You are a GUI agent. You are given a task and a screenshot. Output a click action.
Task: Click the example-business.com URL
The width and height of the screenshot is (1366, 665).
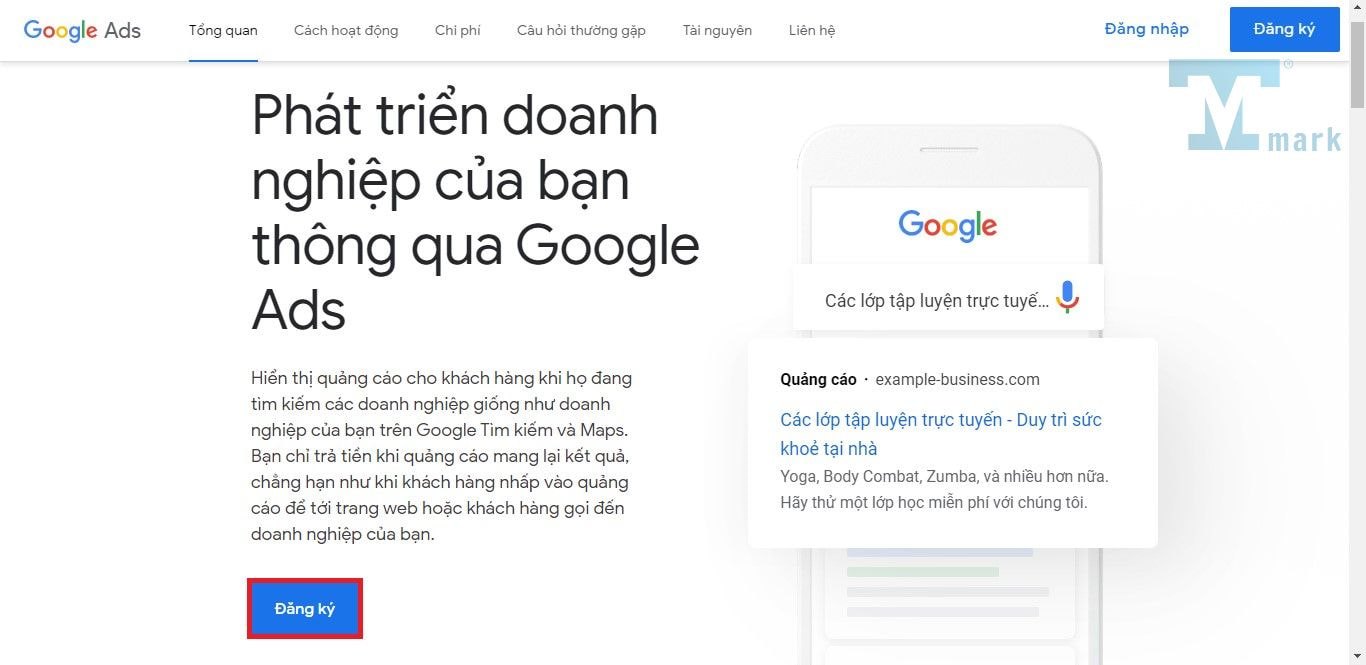pyautogui.click(x=957, y=380)
